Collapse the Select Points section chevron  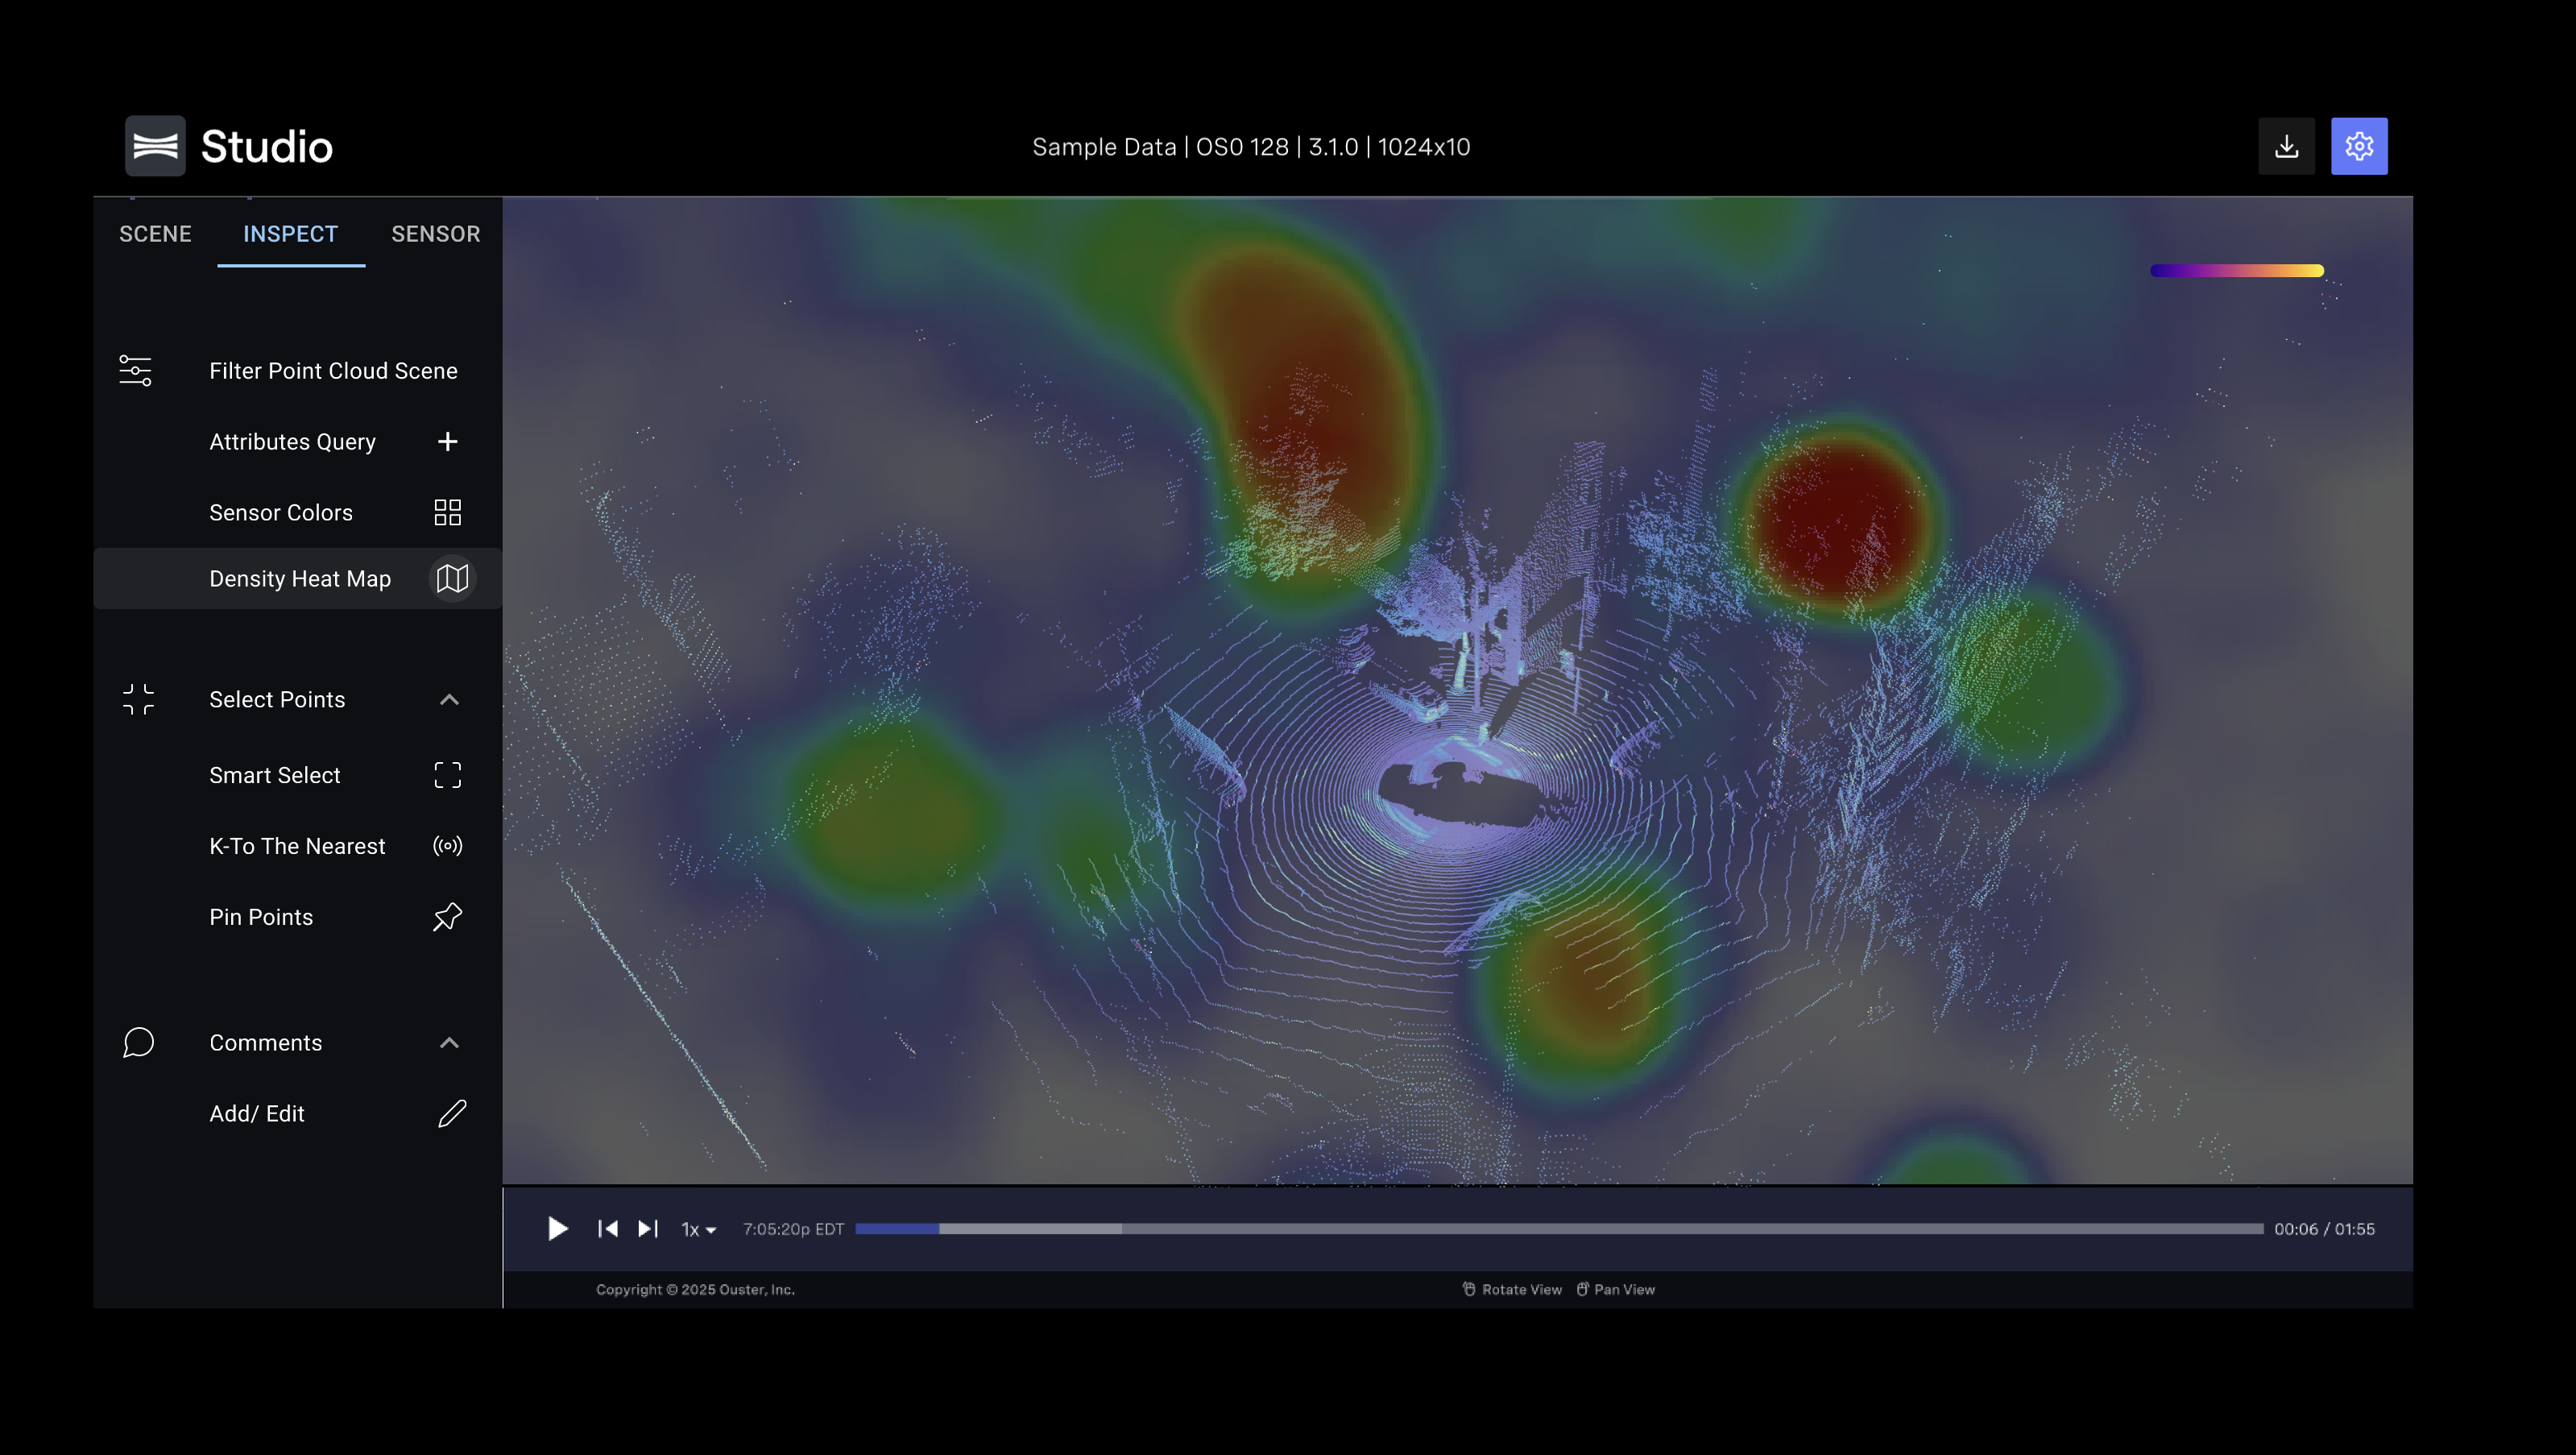[449, 700]
